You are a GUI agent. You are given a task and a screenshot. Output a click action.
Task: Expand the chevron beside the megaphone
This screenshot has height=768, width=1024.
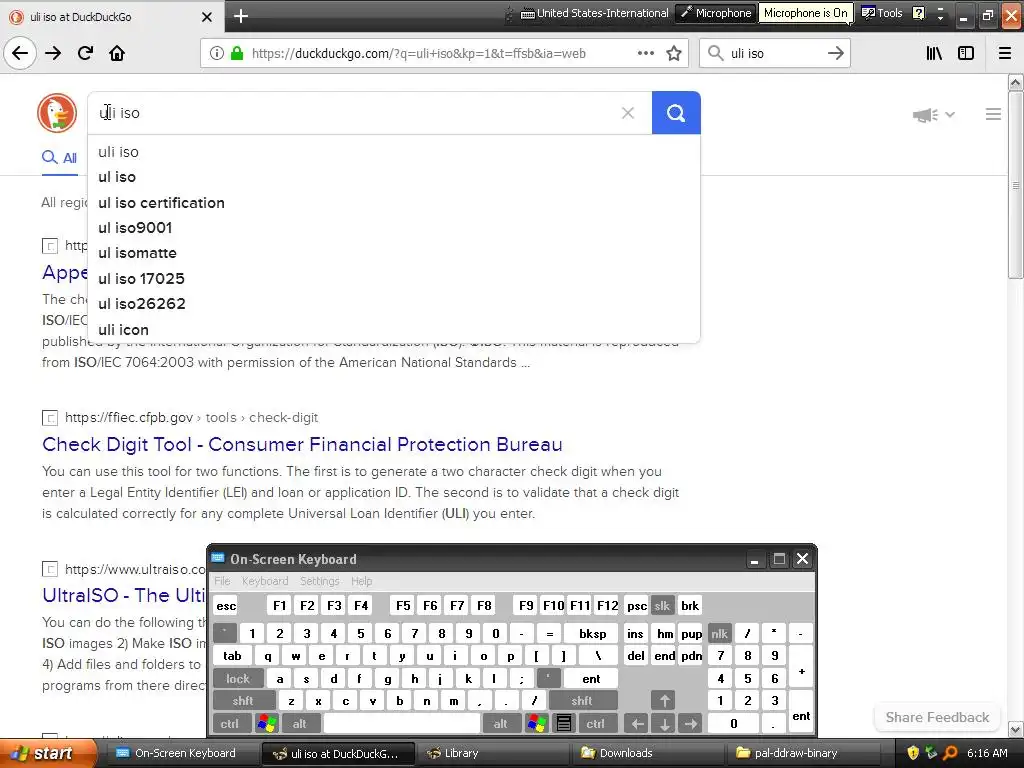(x=950, y=114)
